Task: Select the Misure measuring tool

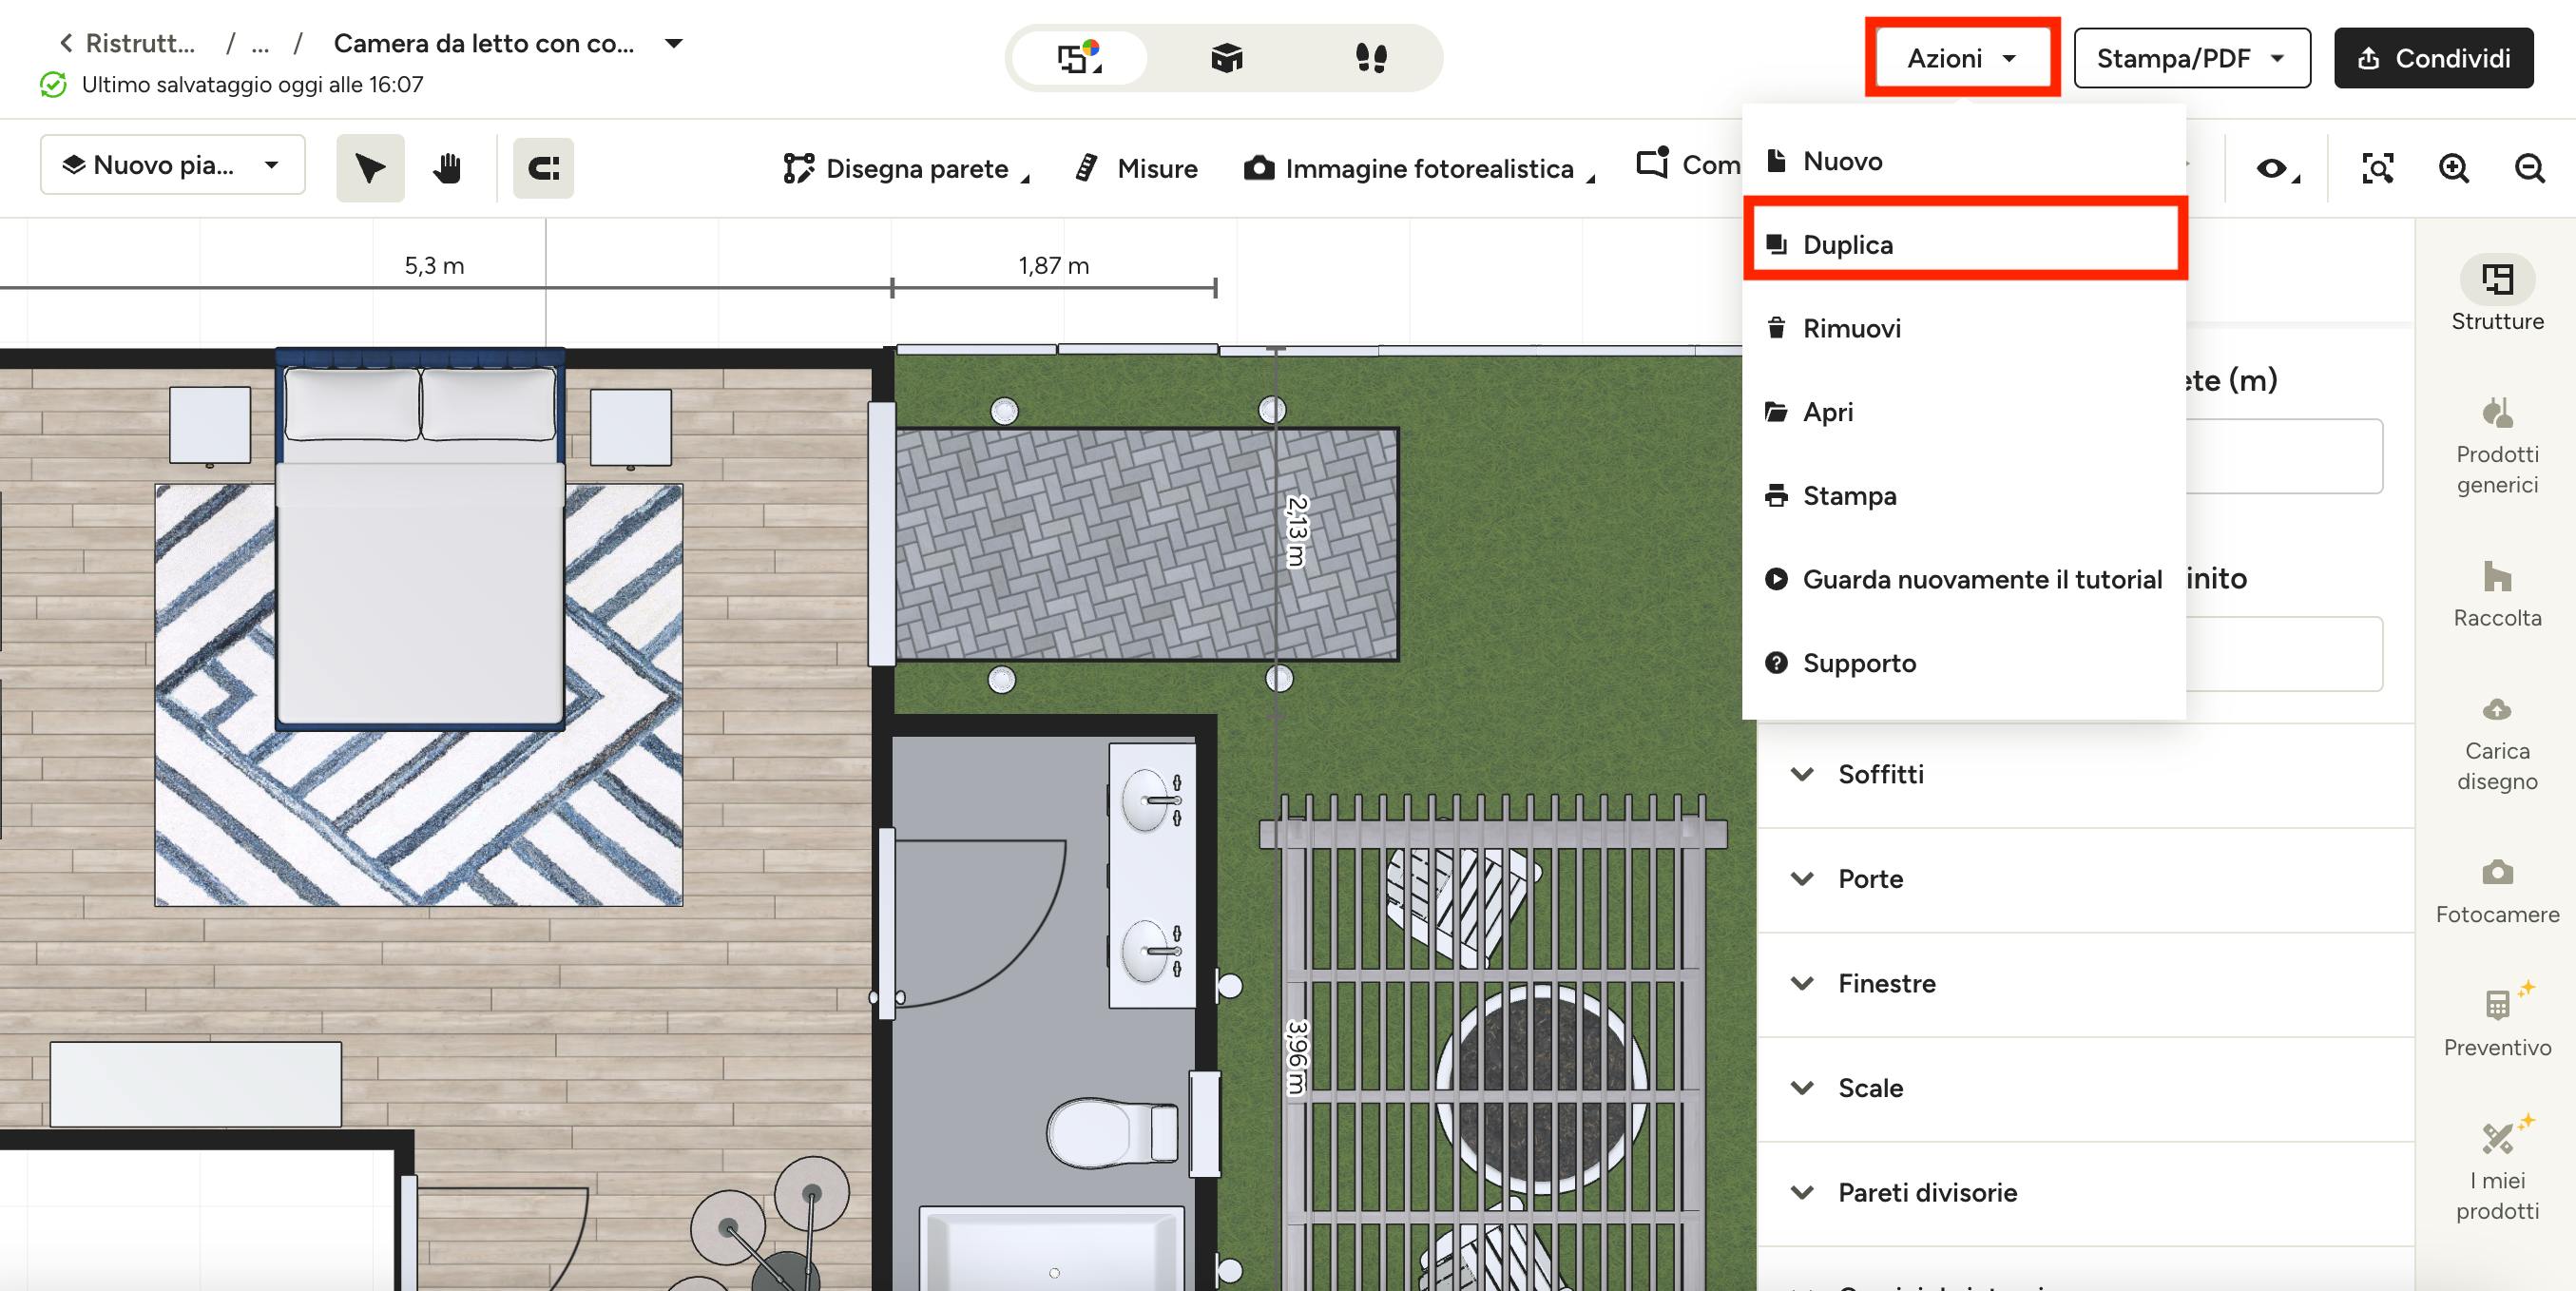Action: click(x=1136, y=168)
